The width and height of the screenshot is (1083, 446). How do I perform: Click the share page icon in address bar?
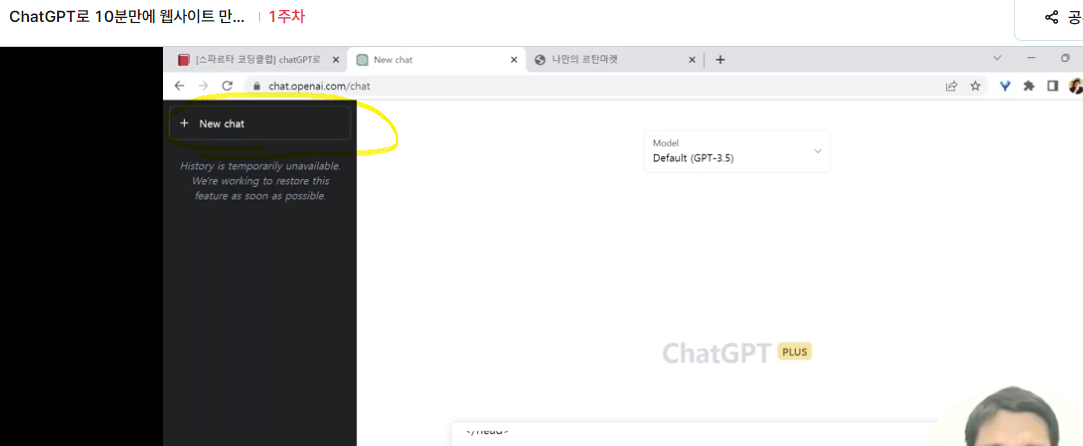coord(952,86)
